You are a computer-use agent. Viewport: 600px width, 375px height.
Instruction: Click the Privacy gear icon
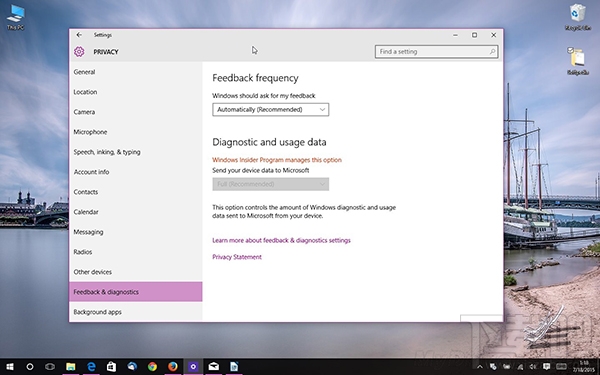[x=79, y=52]
